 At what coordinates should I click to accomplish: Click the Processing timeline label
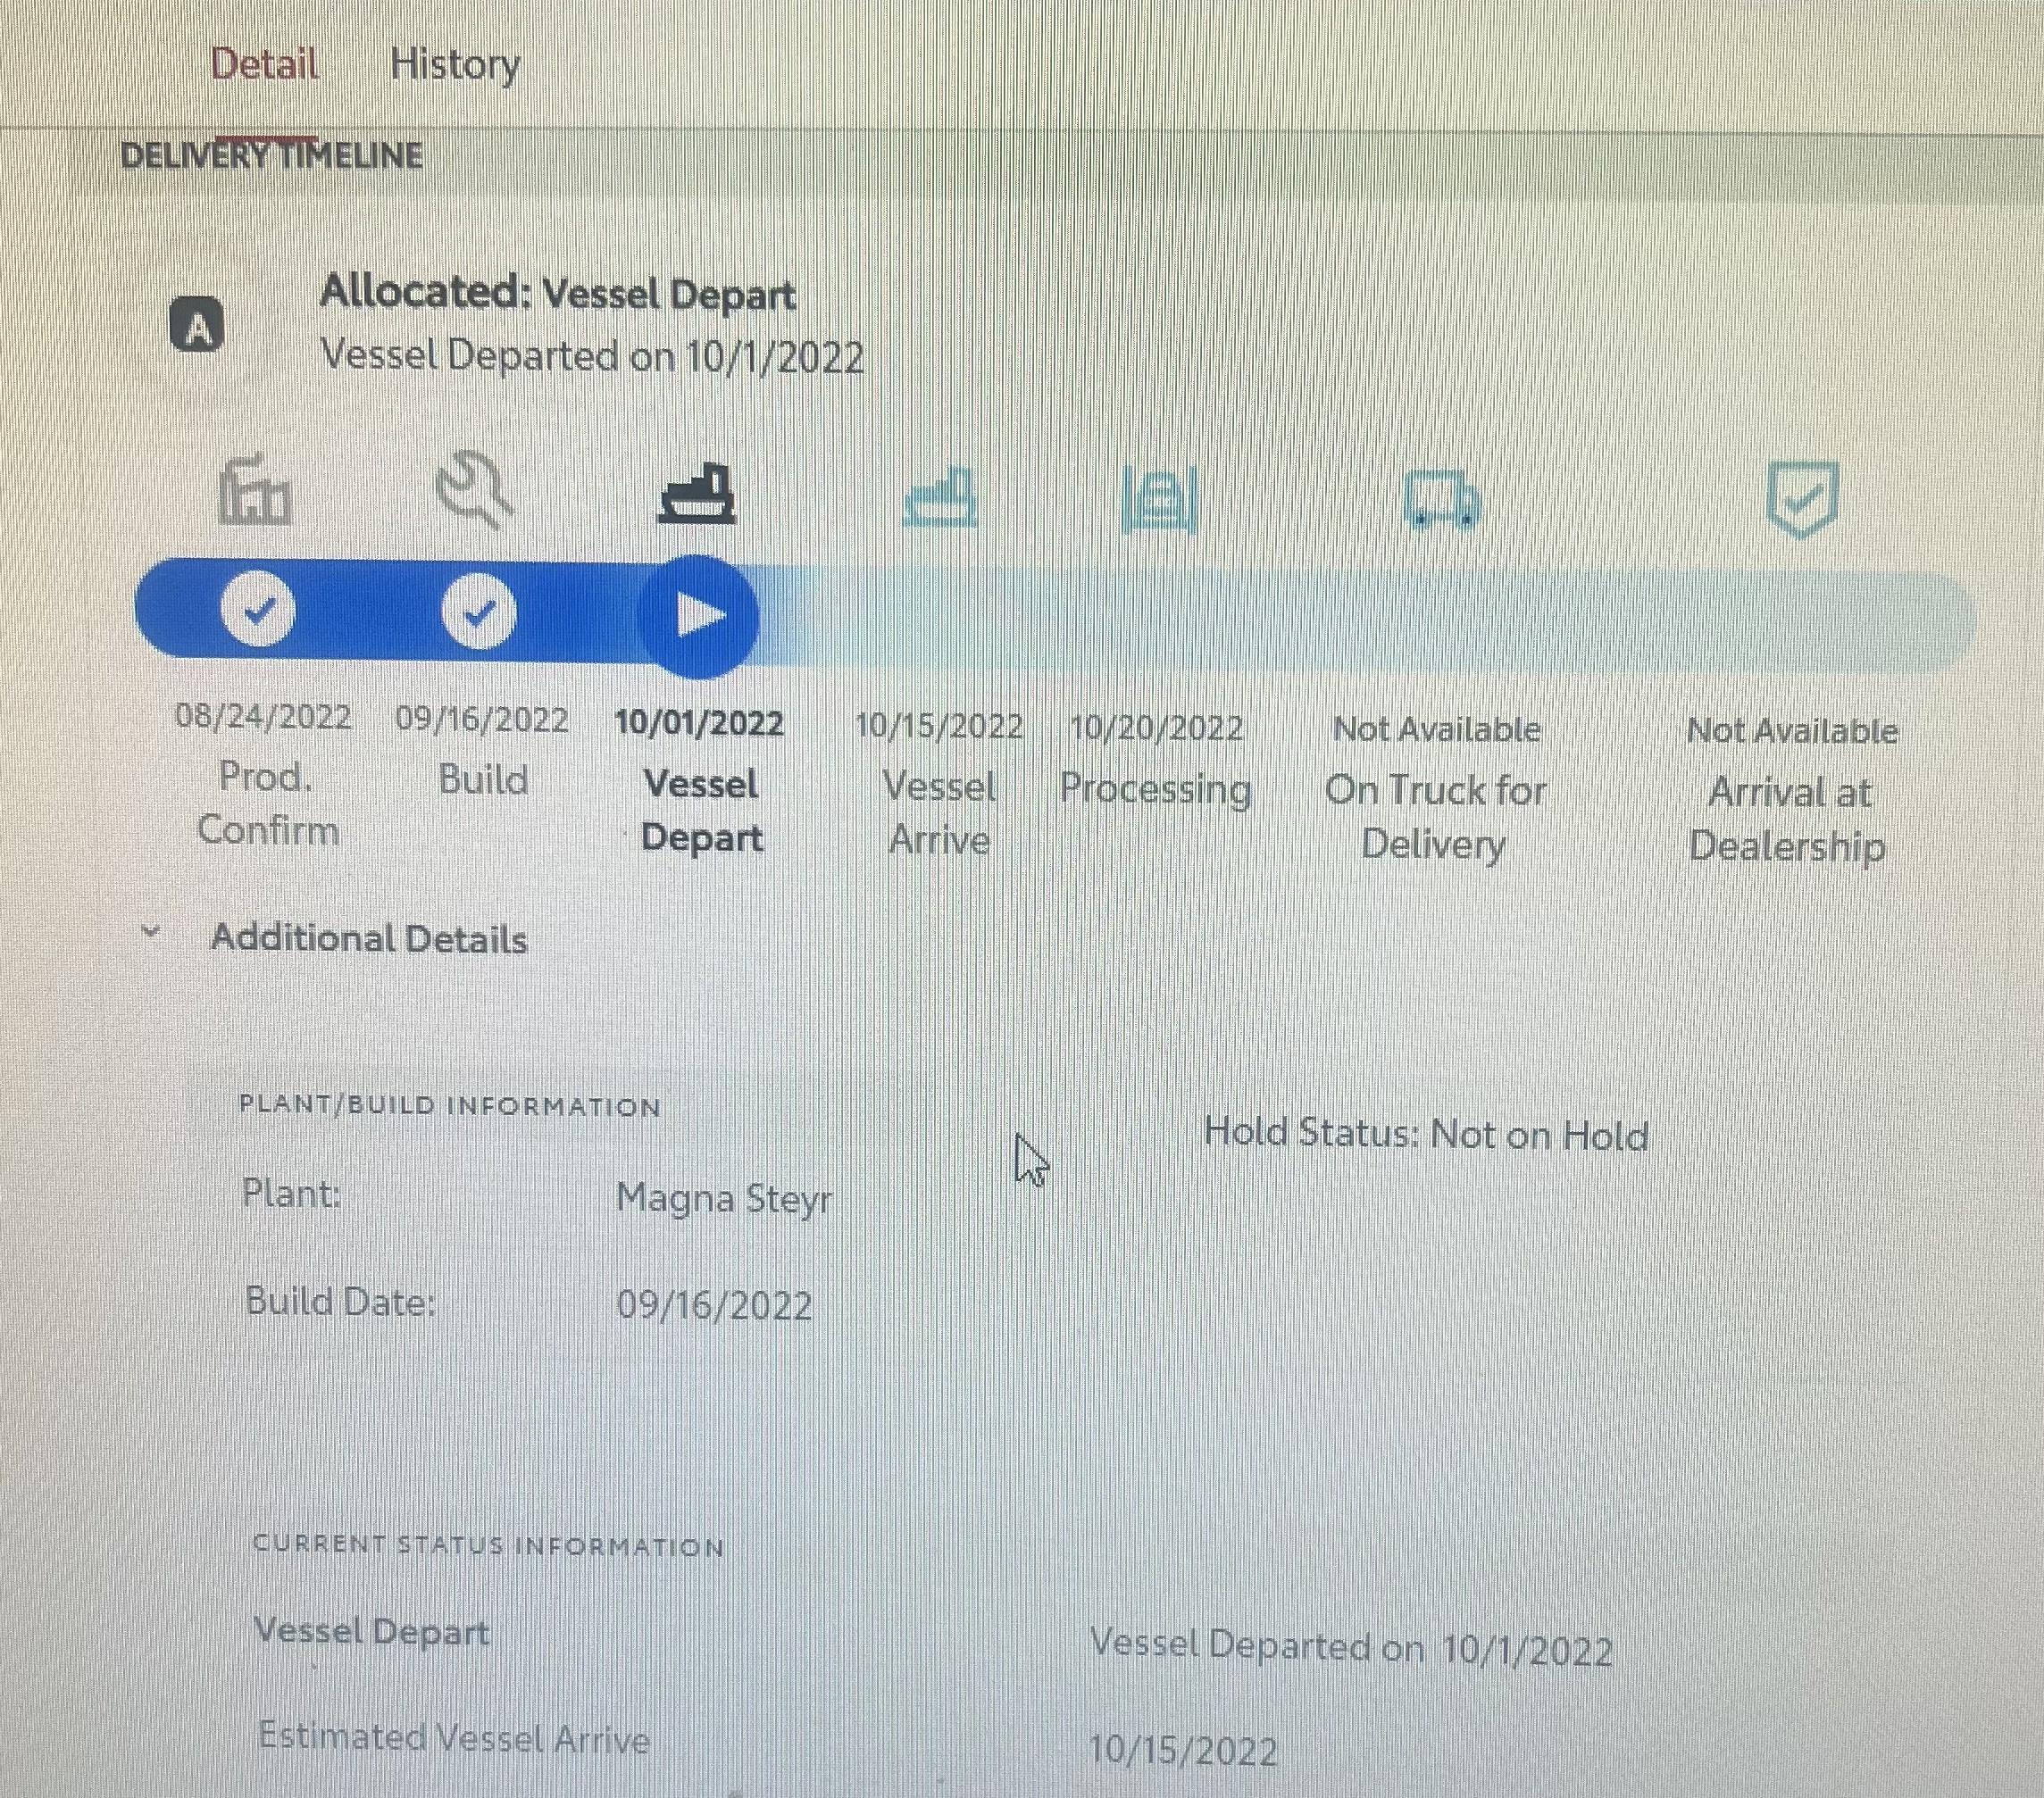point(1155,789)
